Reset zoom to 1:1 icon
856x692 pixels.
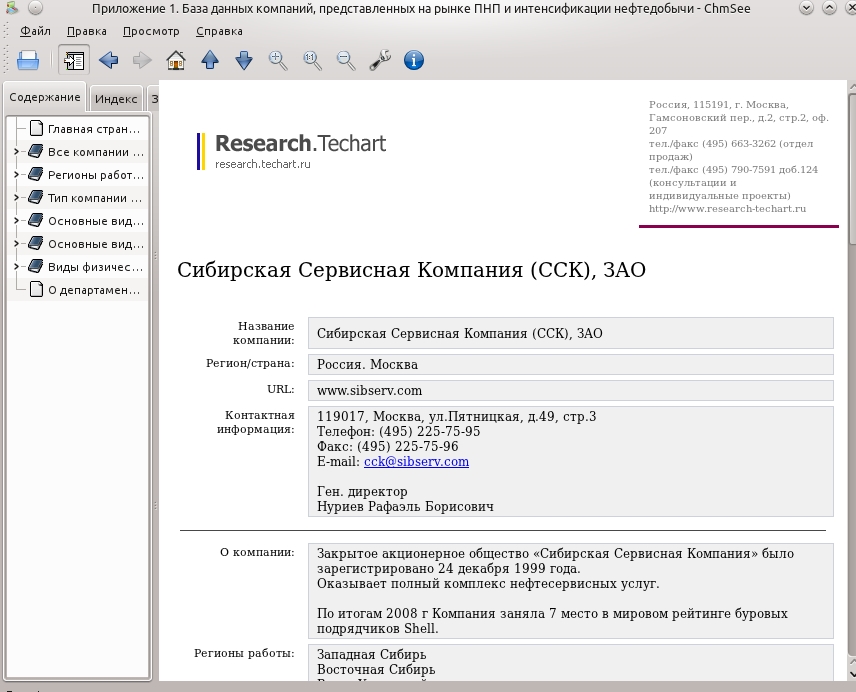(312, 60)
